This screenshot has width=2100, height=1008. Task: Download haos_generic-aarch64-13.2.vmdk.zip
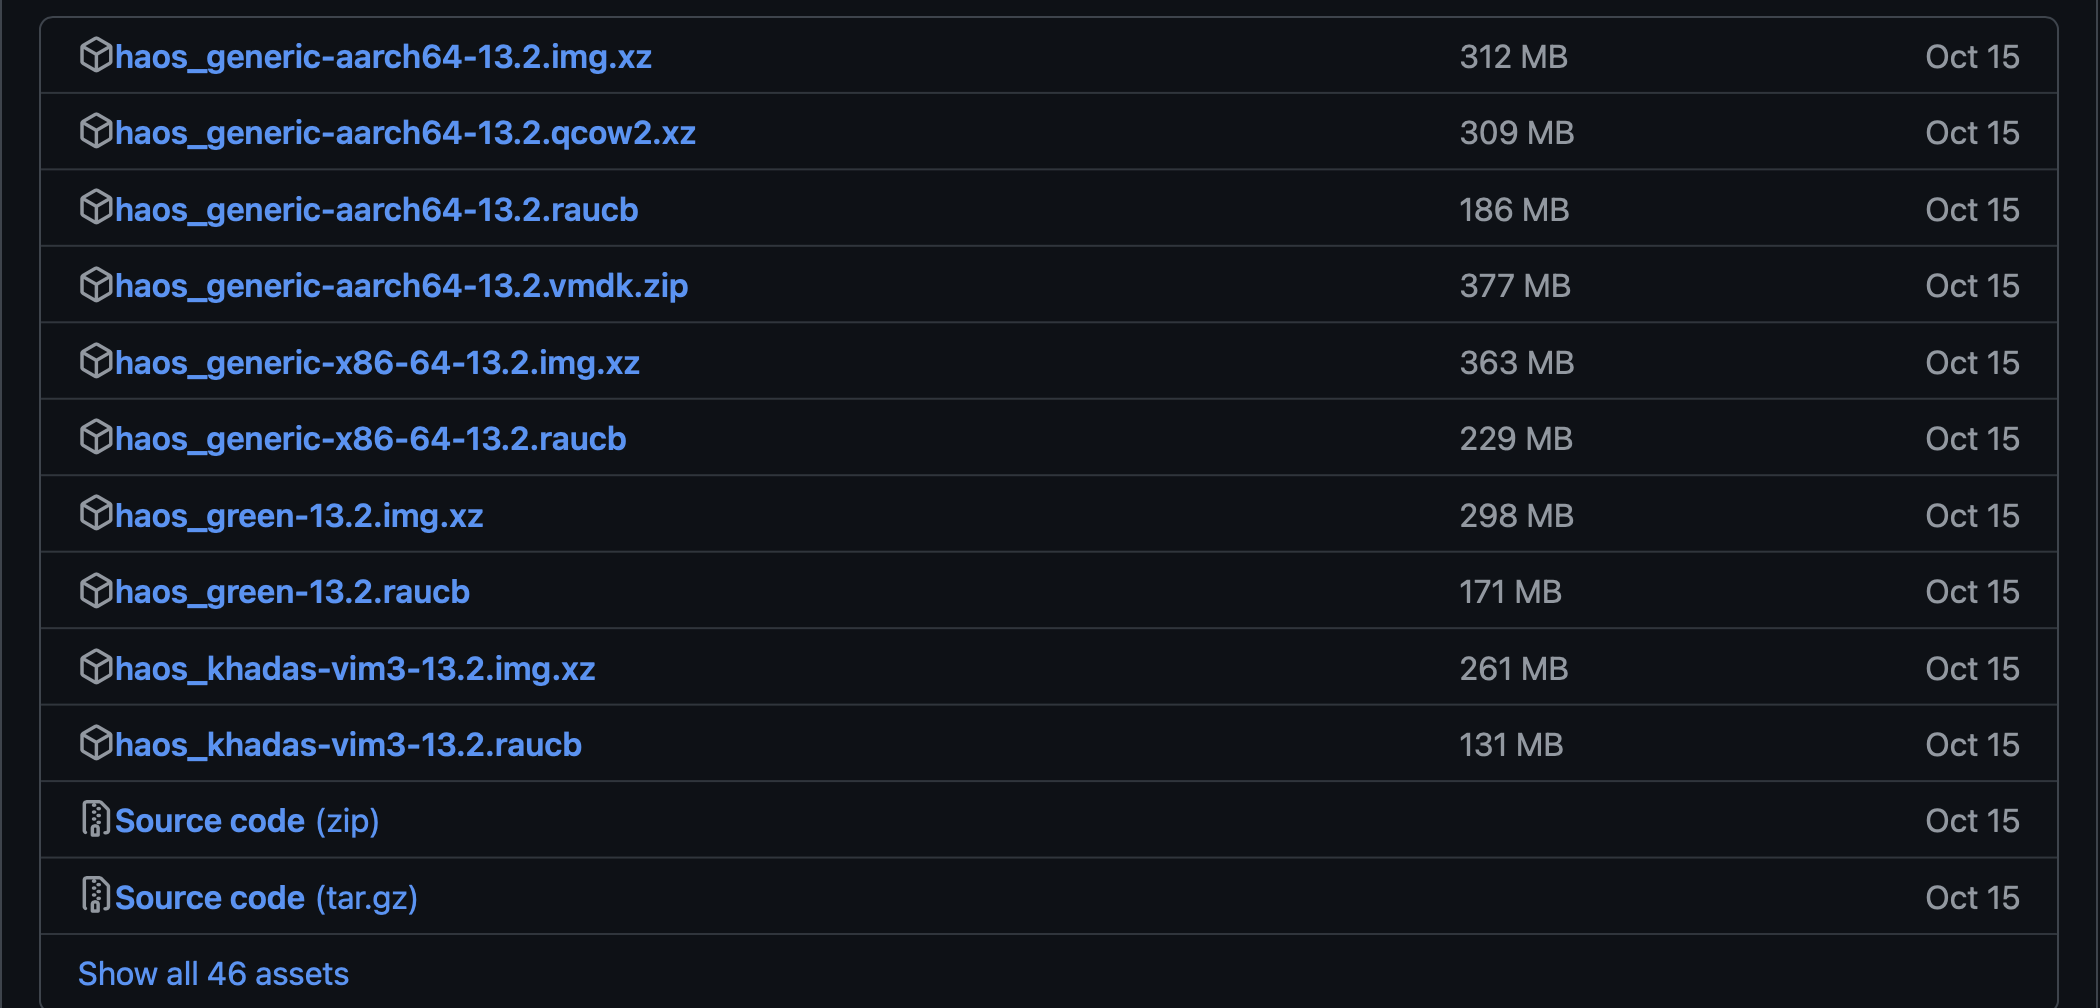coord(401,286)
